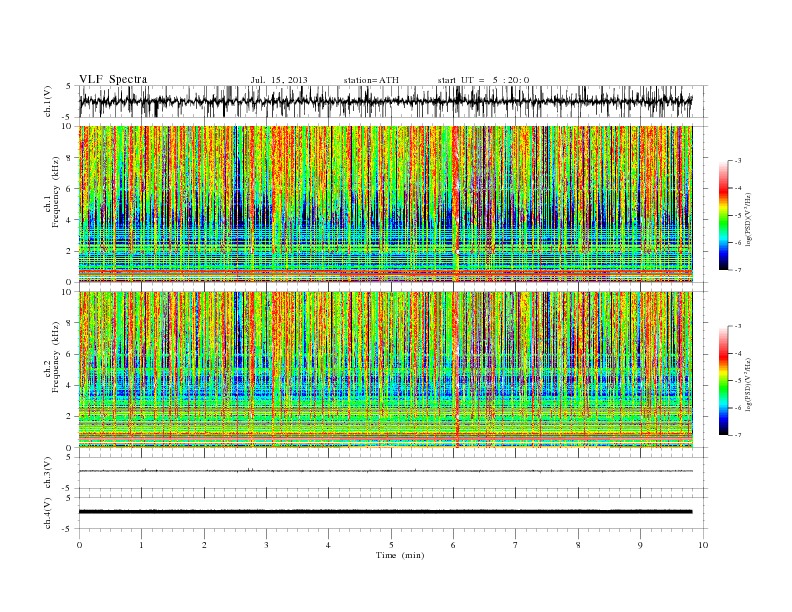This screenshot has width=792, height=612.
Task: Click time axis tick label "6"
Action: [x=453, y=545]
